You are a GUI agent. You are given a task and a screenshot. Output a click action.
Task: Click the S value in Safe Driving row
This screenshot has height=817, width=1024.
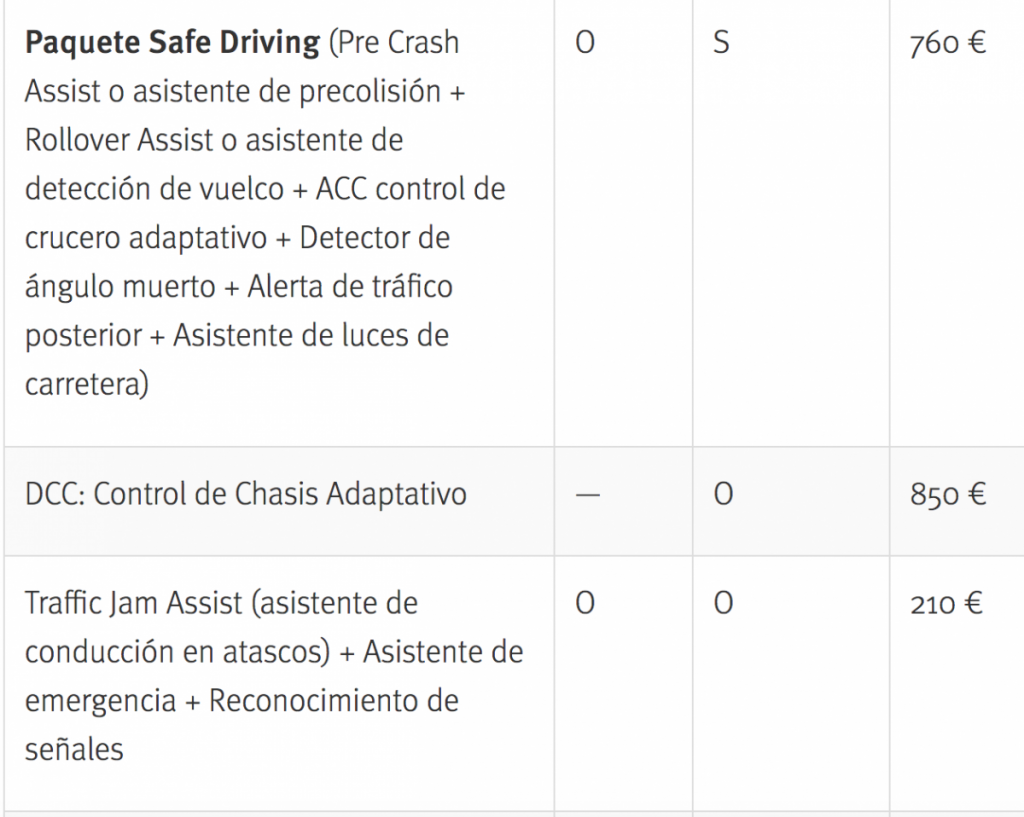point(721,45)
